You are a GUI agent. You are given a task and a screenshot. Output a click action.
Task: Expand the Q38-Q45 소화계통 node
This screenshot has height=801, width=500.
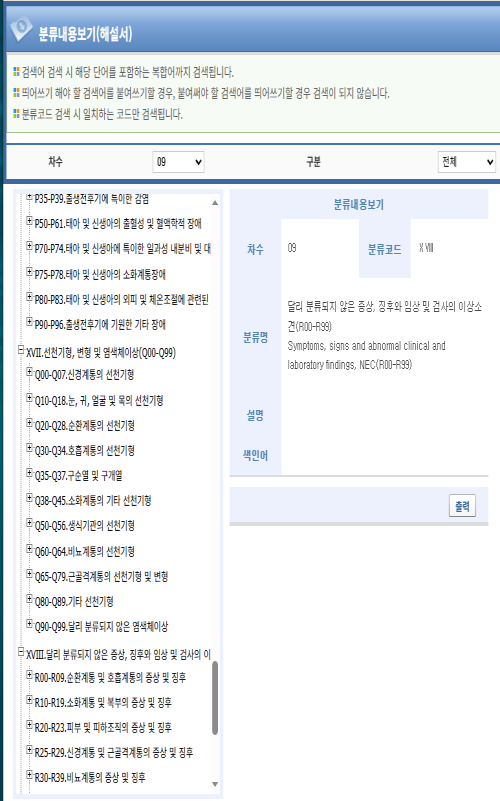[x=30, y=498]
